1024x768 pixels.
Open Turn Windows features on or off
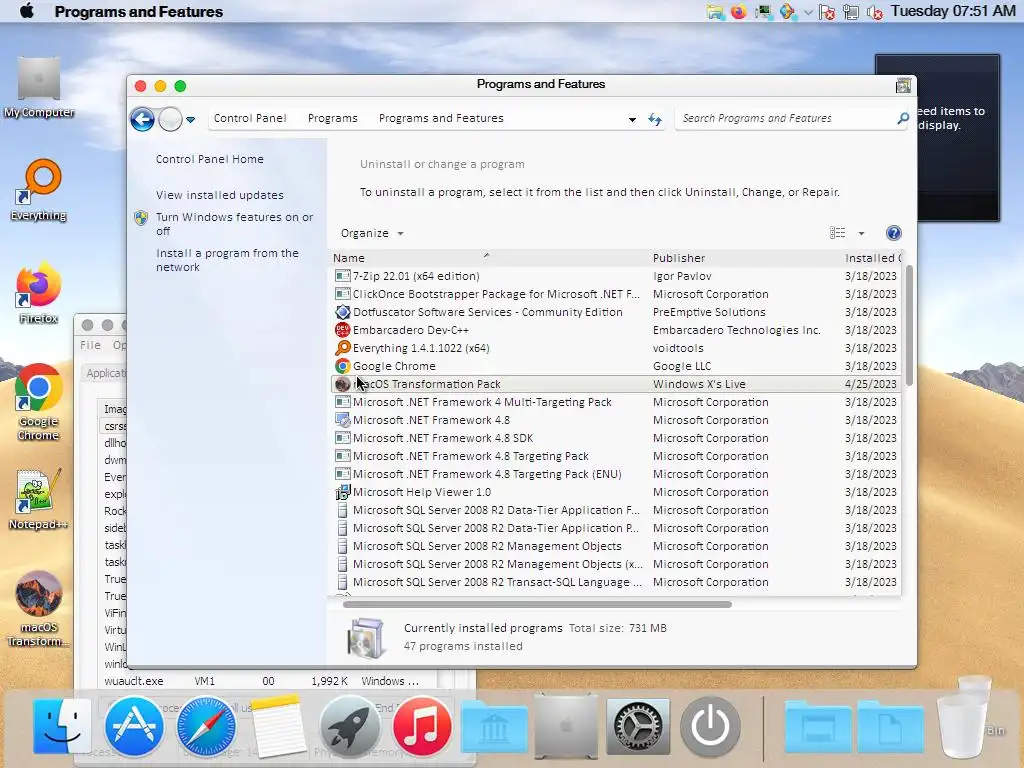click(x=234, y=224)
